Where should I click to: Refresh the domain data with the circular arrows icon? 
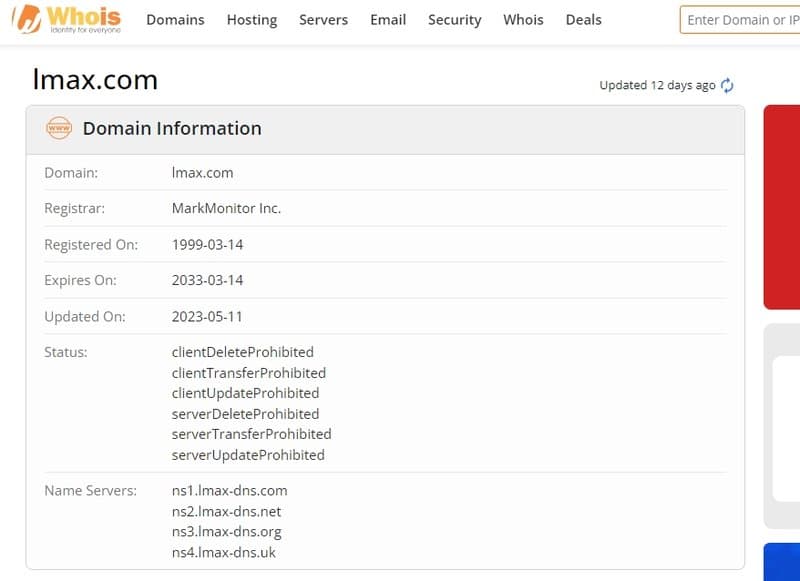coord(727,85)
